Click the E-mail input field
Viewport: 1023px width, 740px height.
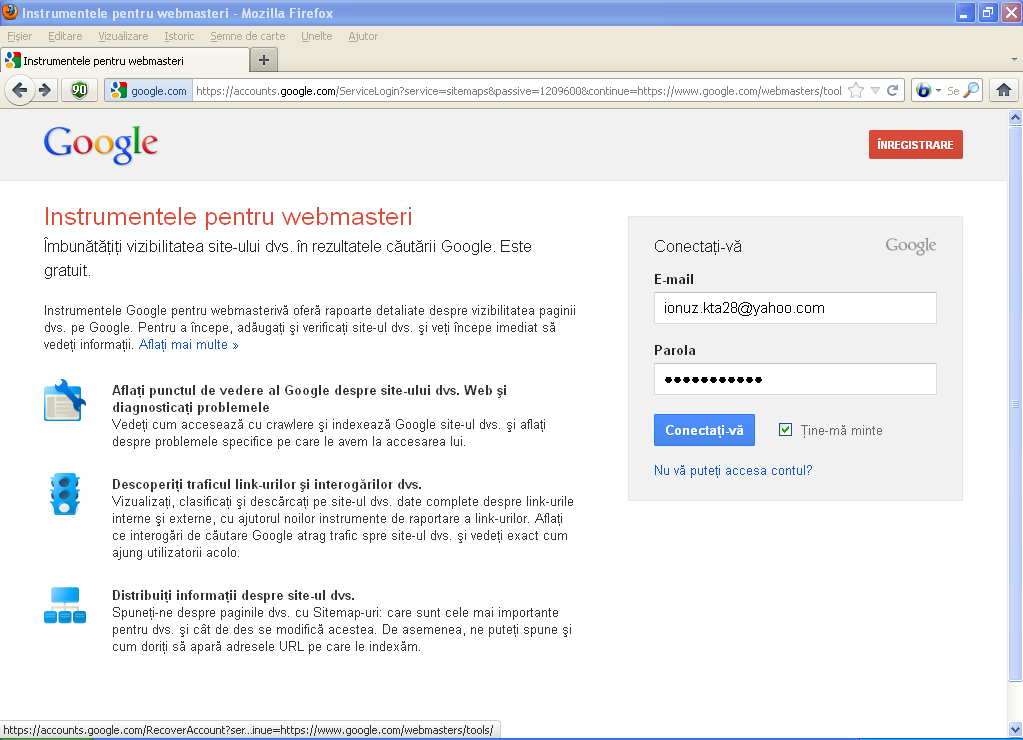pyautogui.click(x=795, y=308)
